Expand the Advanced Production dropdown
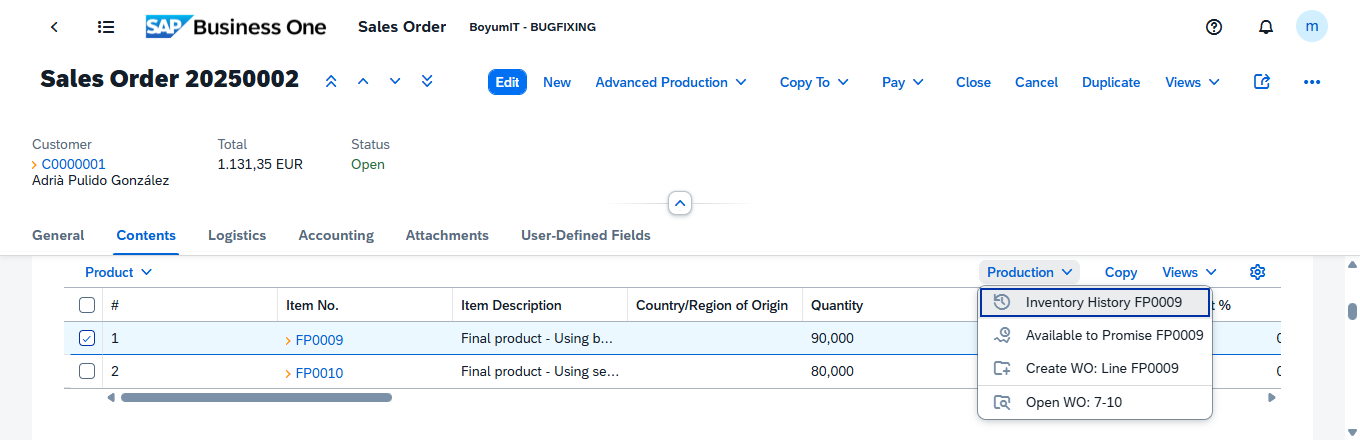Image resolution: width=1360 pixels, height=440 pixels. (671, 82)
